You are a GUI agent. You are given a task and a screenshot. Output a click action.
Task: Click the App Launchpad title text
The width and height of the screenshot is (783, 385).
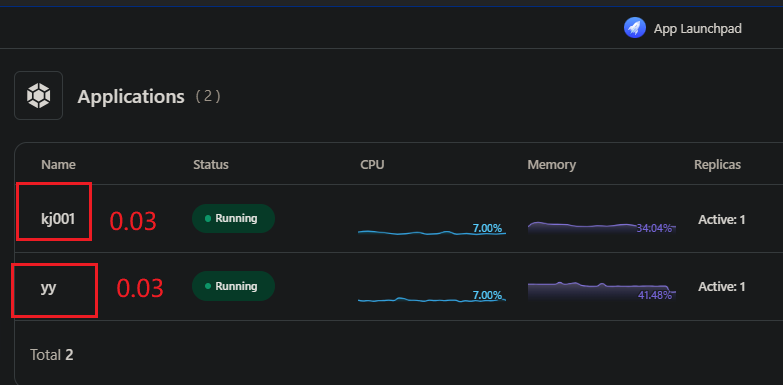tap(698, 28)
